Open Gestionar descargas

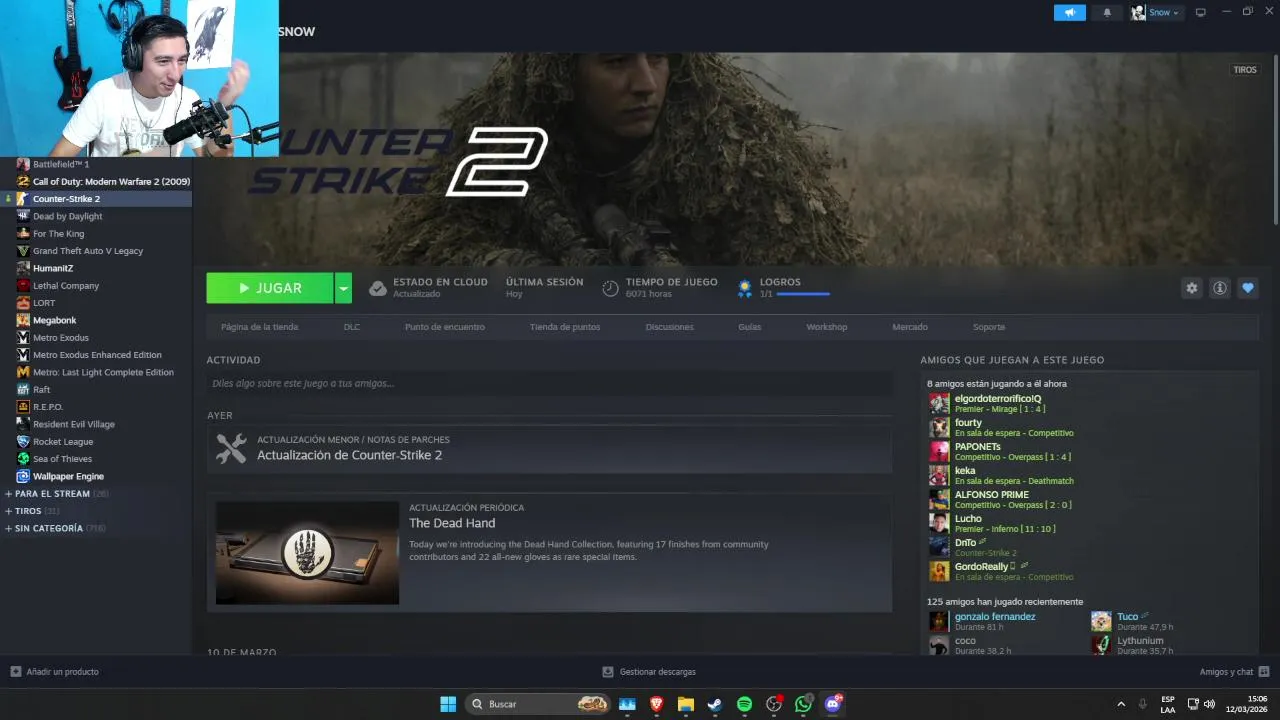pos(649,672)
